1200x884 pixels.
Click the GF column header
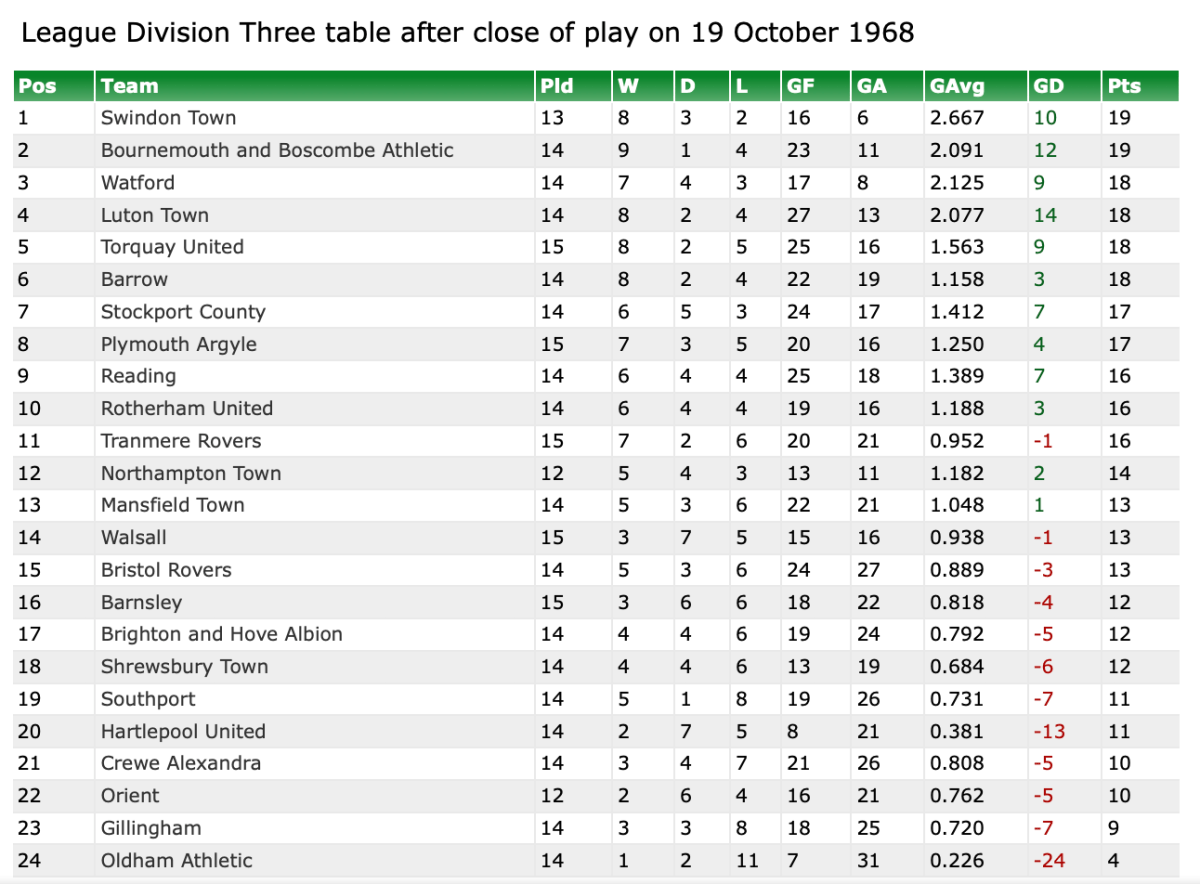(x=800, y=86)
